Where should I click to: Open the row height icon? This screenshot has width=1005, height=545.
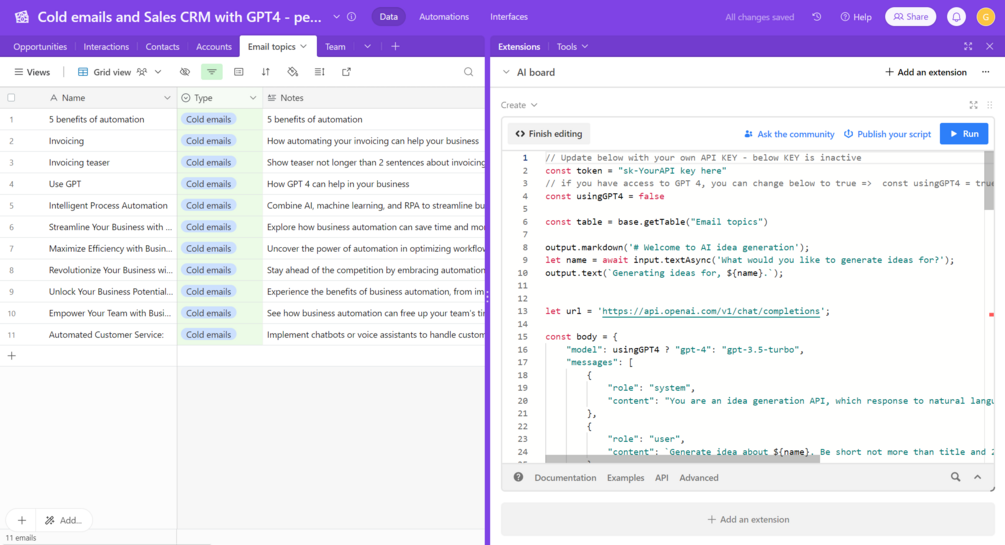pos(319,72)
